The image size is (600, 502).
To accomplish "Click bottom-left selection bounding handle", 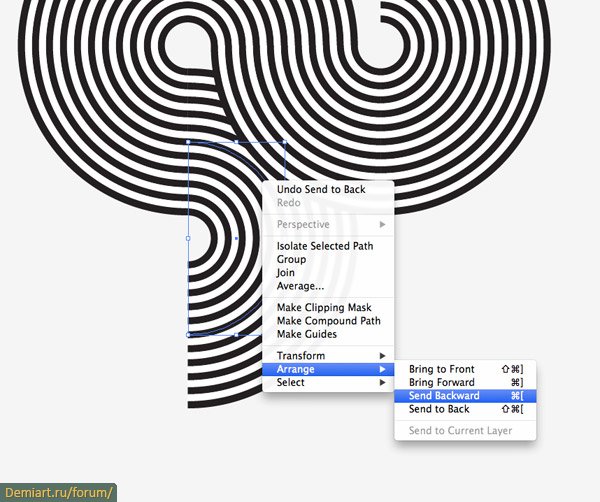I will tap(188, 335).
